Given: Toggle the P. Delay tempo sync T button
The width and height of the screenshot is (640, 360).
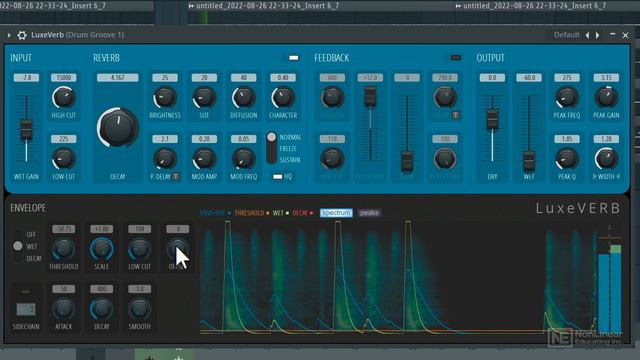Looking at the screenshot, I should click(176, 176).
